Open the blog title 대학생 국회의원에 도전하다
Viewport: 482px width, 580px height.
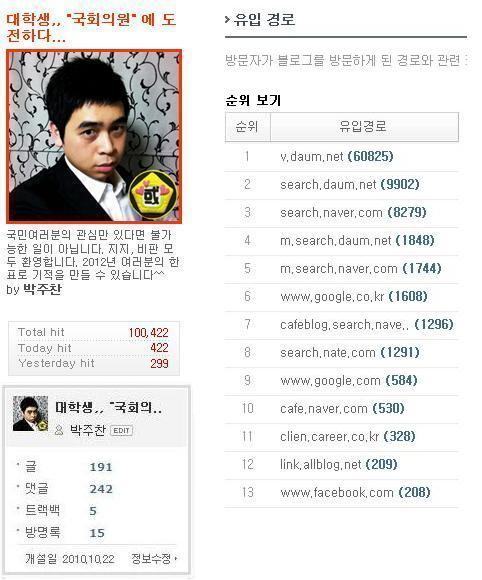(x=91, y=27)
